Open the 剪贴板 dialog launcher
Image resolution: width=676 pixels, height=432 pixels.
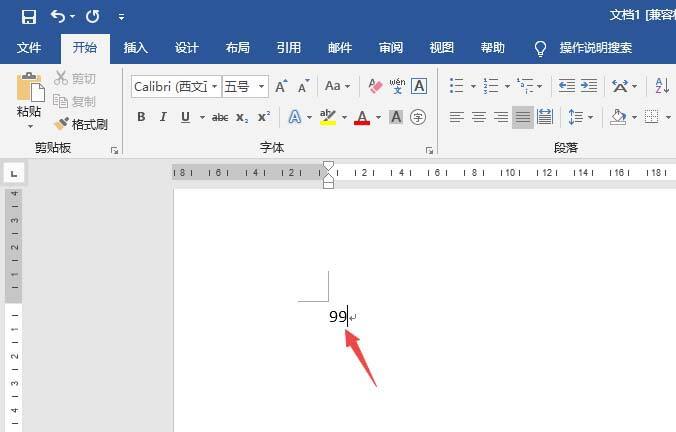[x=114, y=150]
